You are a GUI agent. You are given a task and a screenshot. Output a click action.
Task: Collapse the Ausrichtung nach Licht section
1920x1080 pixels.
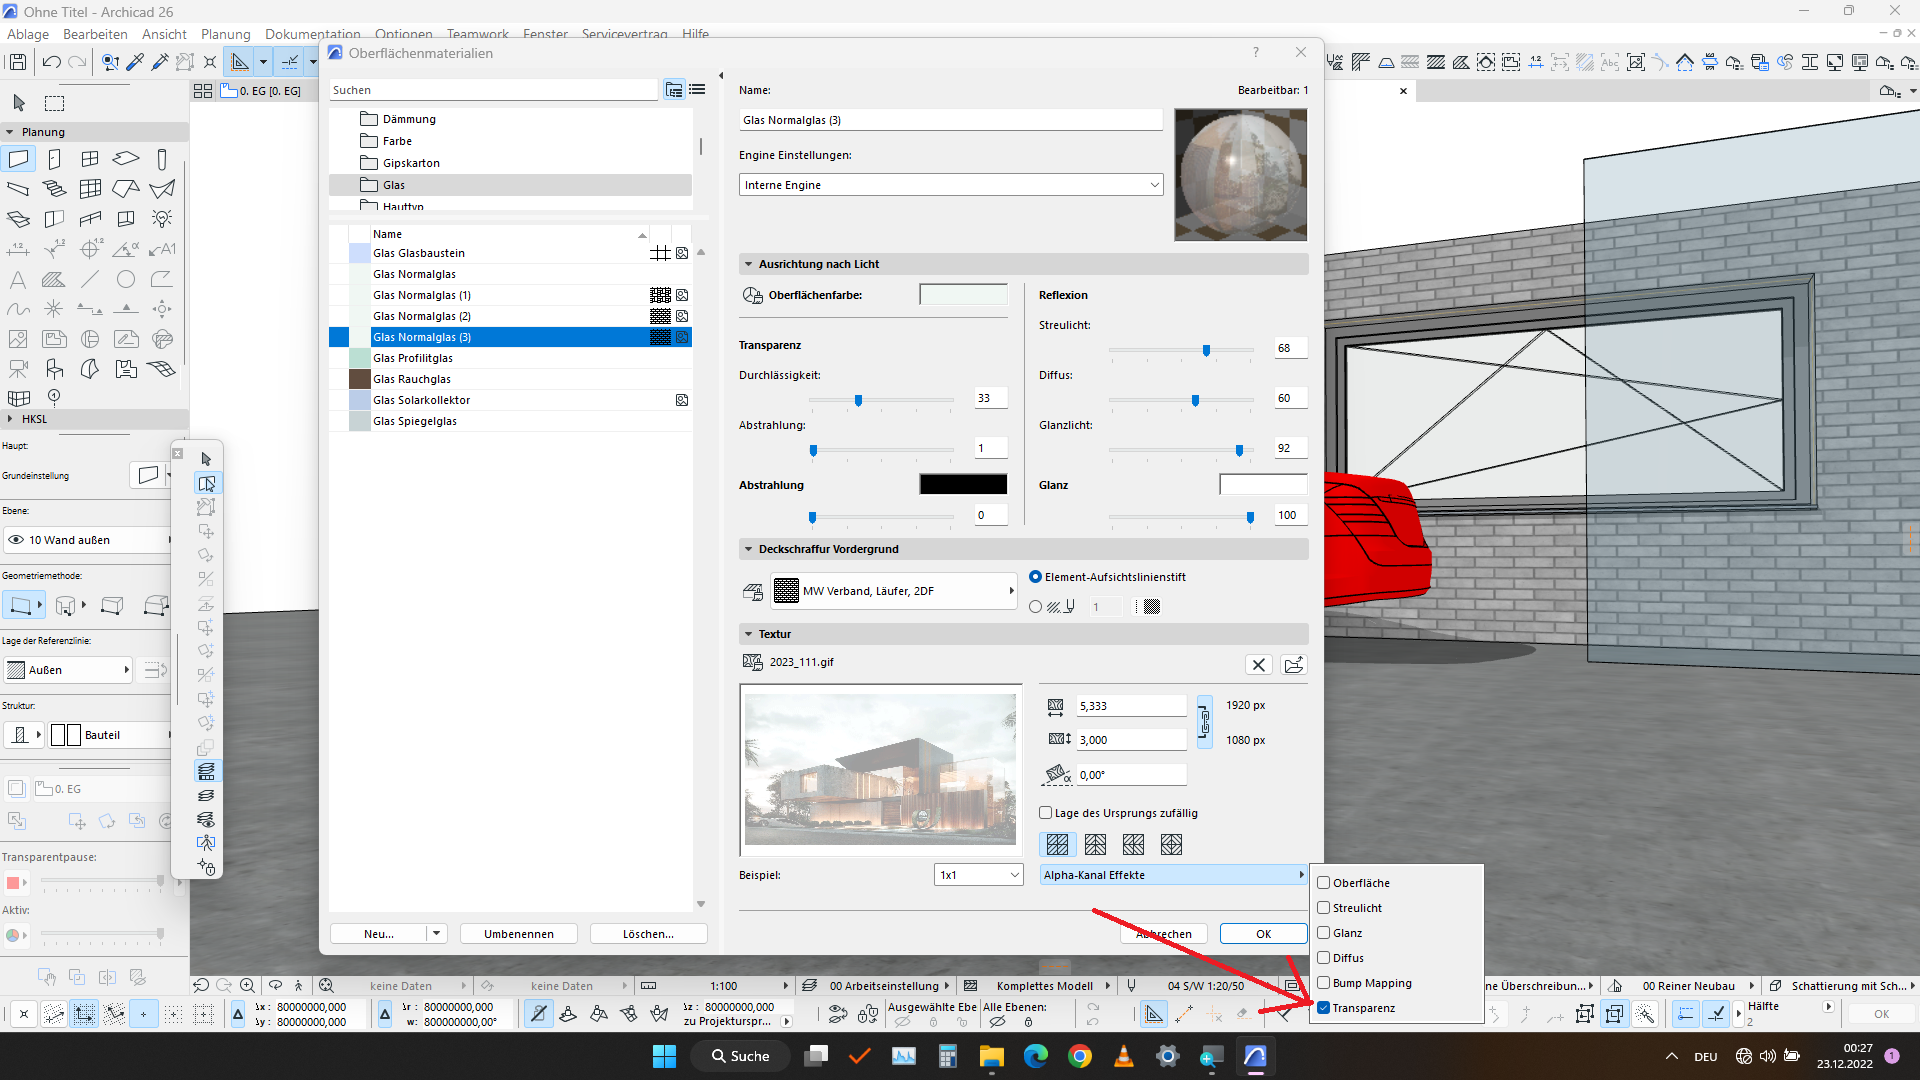(x=748, y=264)
